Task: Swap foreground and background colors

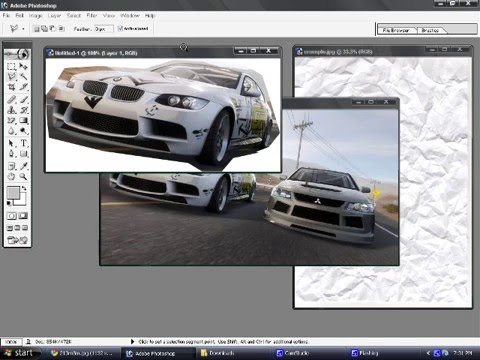Action: tap(24, 188)
